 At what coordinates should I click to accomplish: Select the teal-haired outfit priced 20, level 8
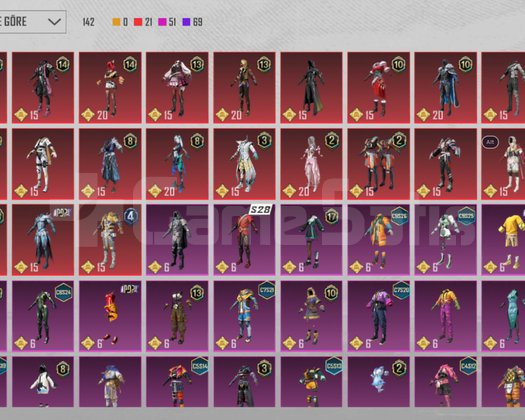click(x=177, y=164)
